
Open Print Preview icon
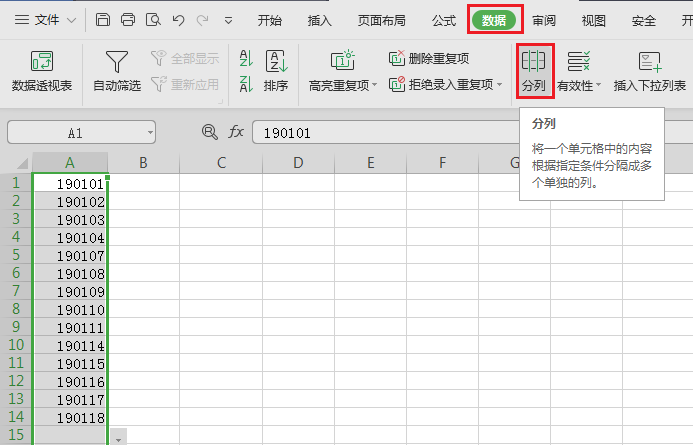point(153,20)
